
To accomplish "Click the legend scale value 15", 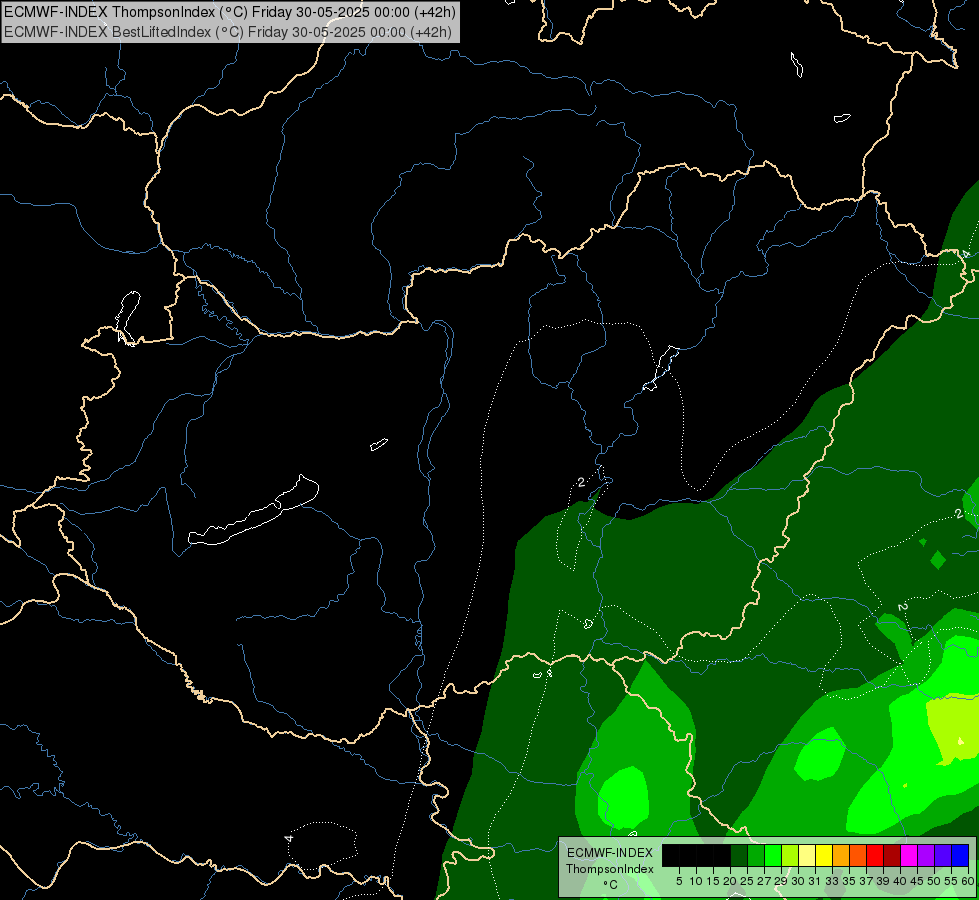I will [714, 881].
